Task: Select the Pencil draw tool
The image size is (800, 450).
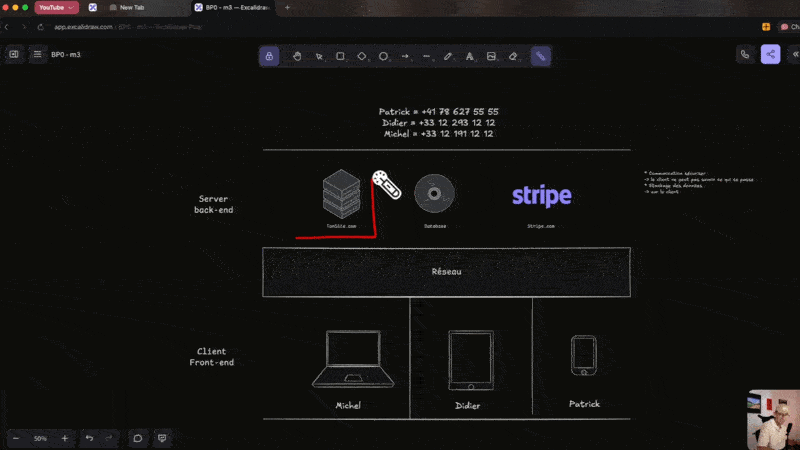Action: (x=448, y=56)
